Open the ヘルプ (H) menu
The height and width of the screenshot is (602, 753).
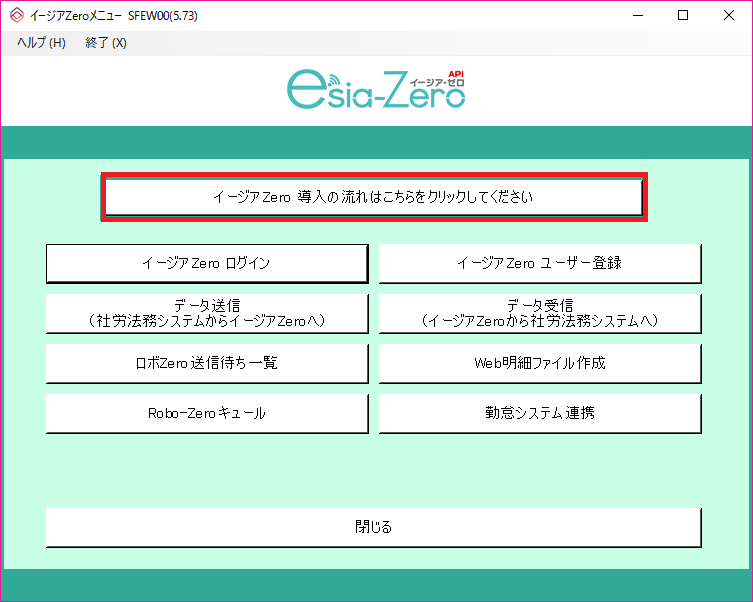coord(41,43)
